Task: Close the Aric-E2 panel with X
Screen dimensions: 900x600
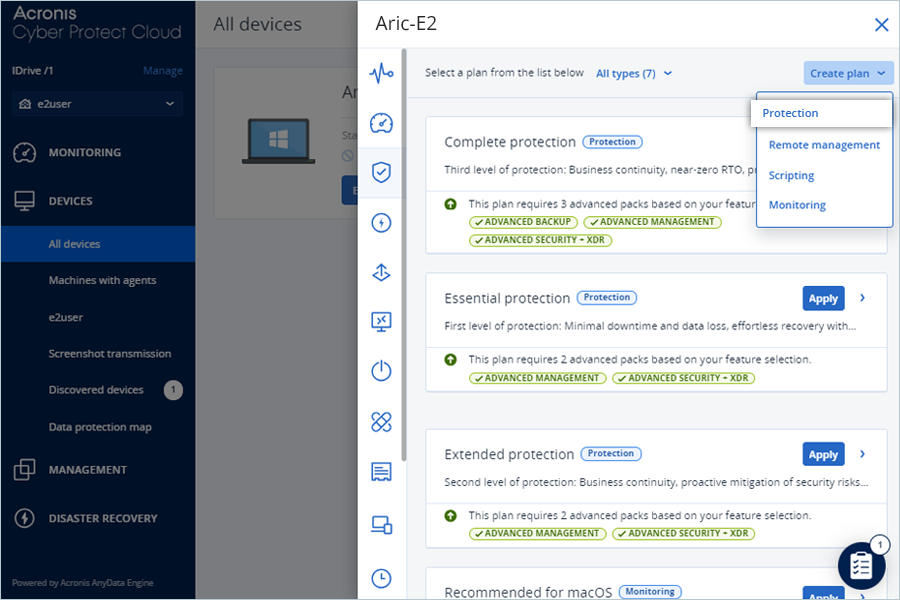Action: [881, 25]
